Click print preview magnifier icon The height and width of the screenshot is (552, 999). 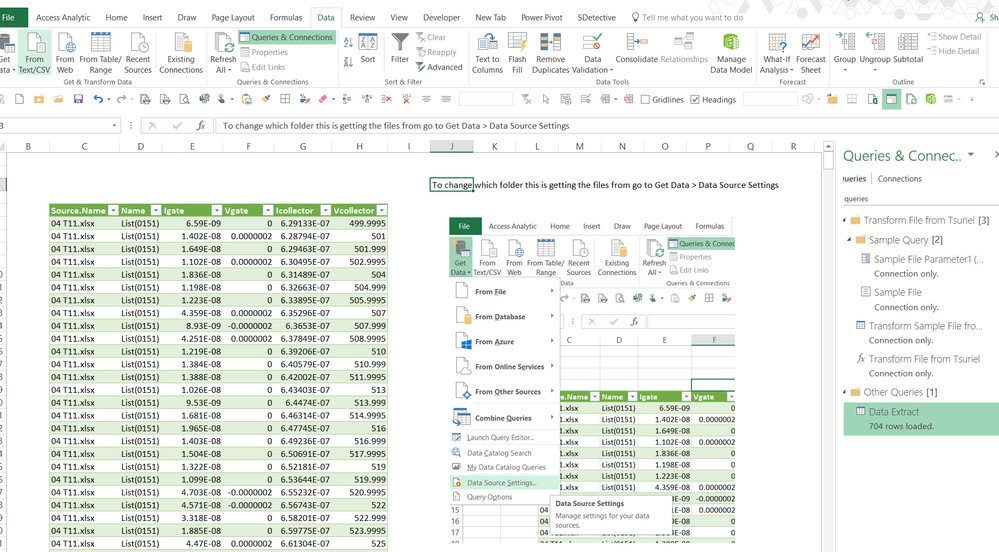(184, 99)
